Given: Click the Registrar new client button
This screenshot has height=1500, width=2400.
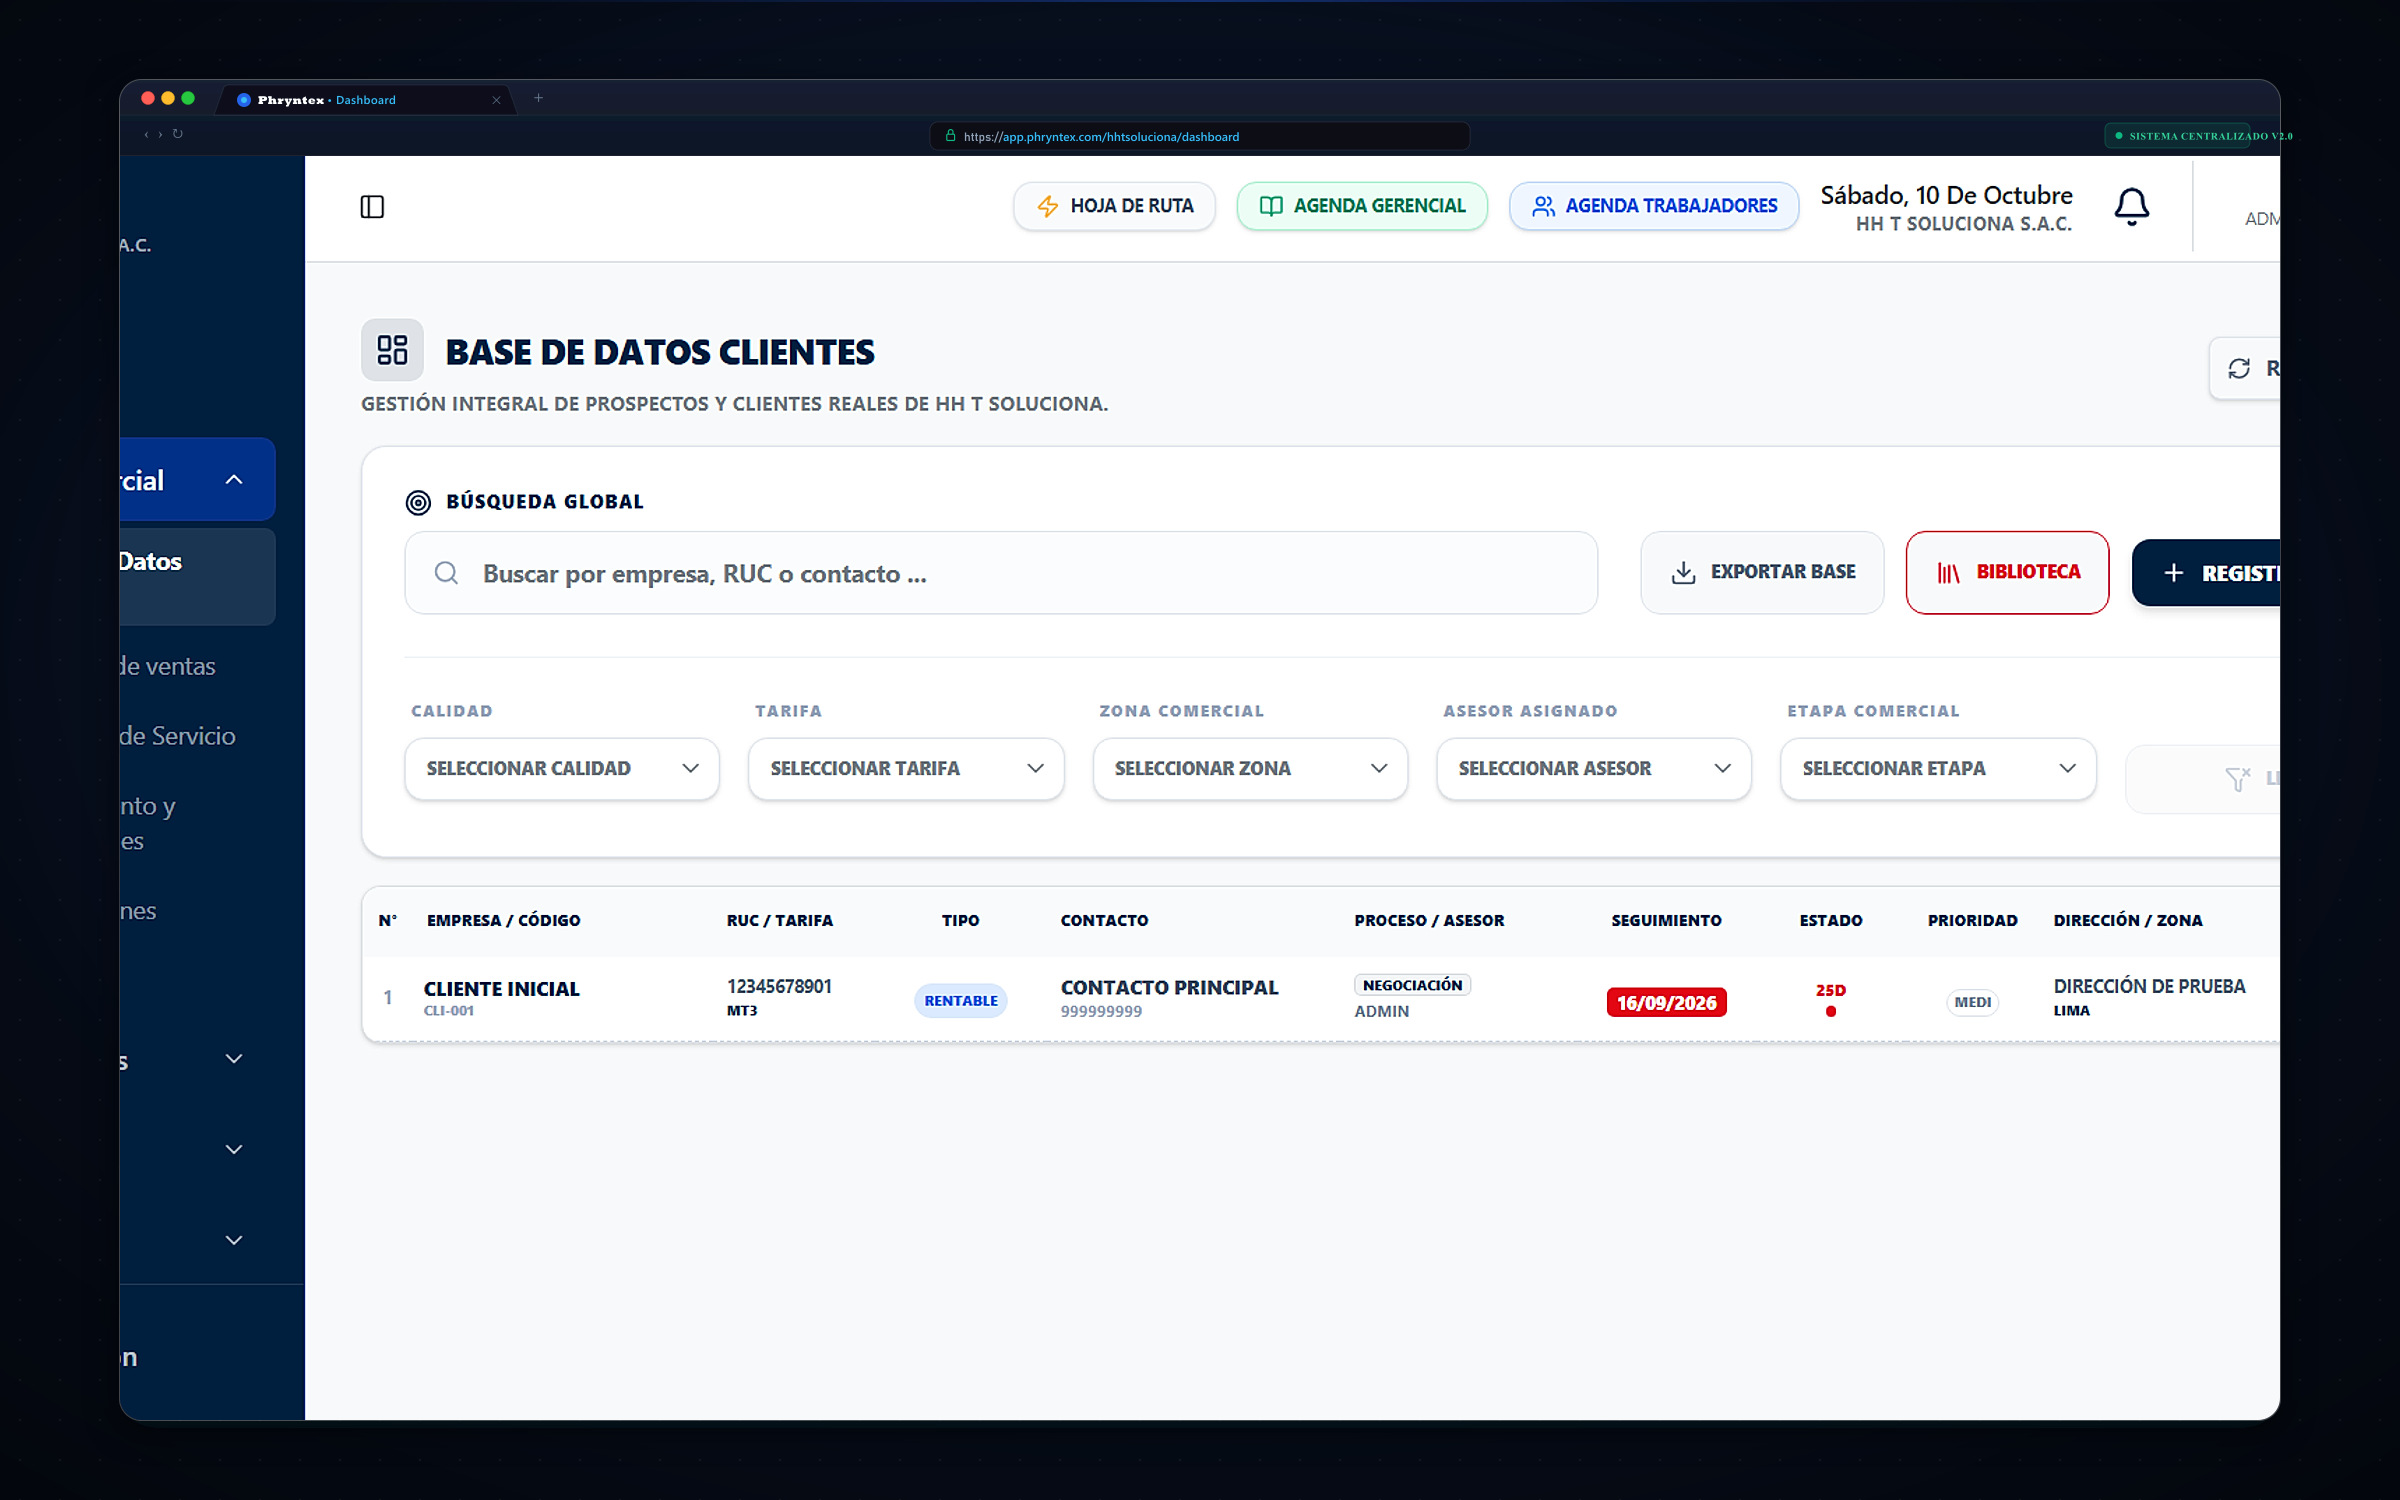Looking at the screenshot, I should pyautogui.click(x=2206, y=573).
